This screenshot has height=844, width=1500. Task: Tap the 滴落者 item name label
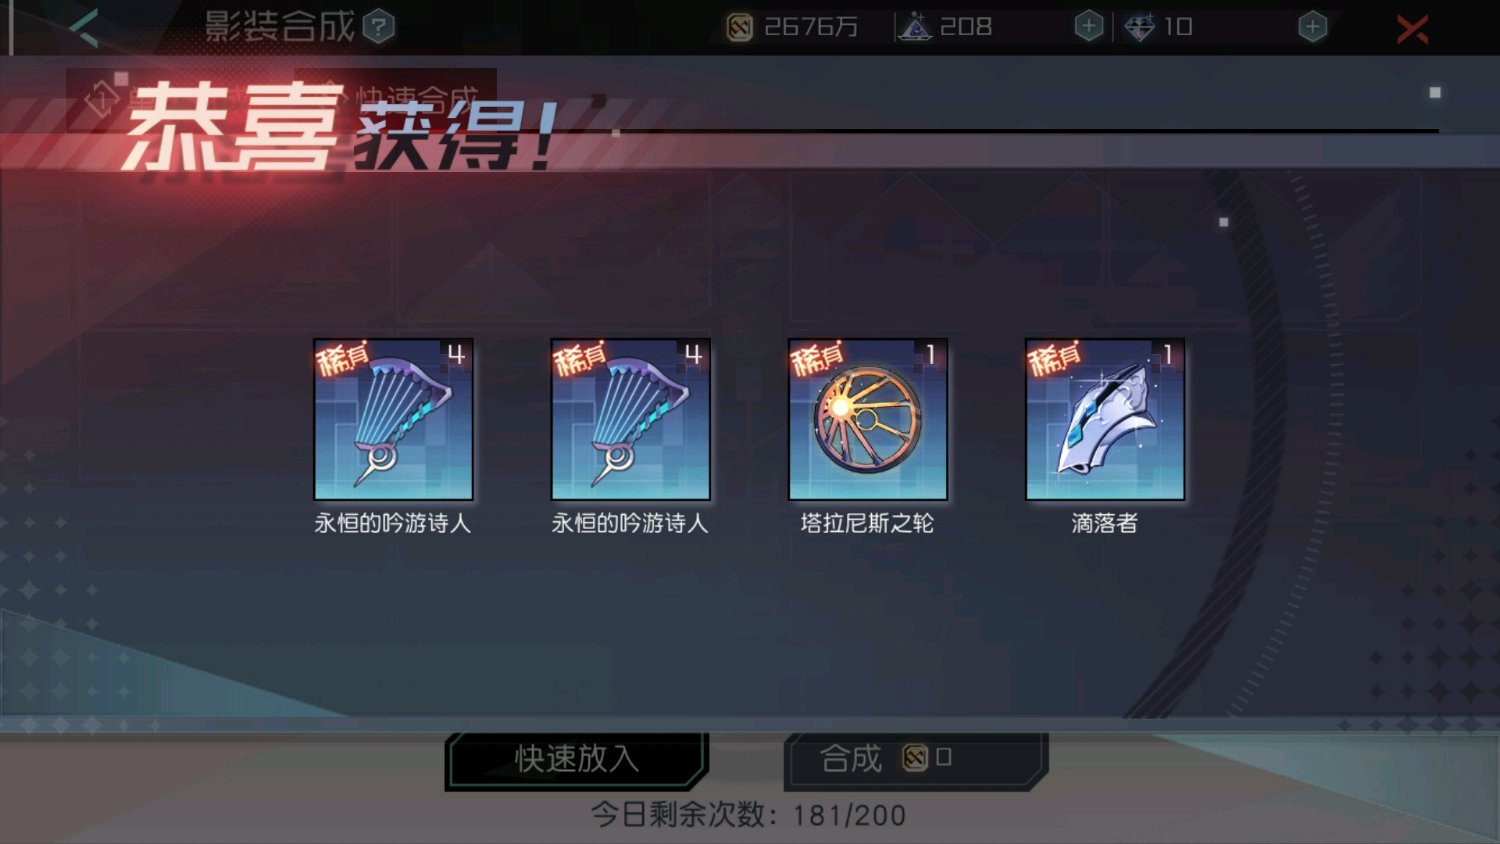pyautogui.click(x=1105, y=523)
